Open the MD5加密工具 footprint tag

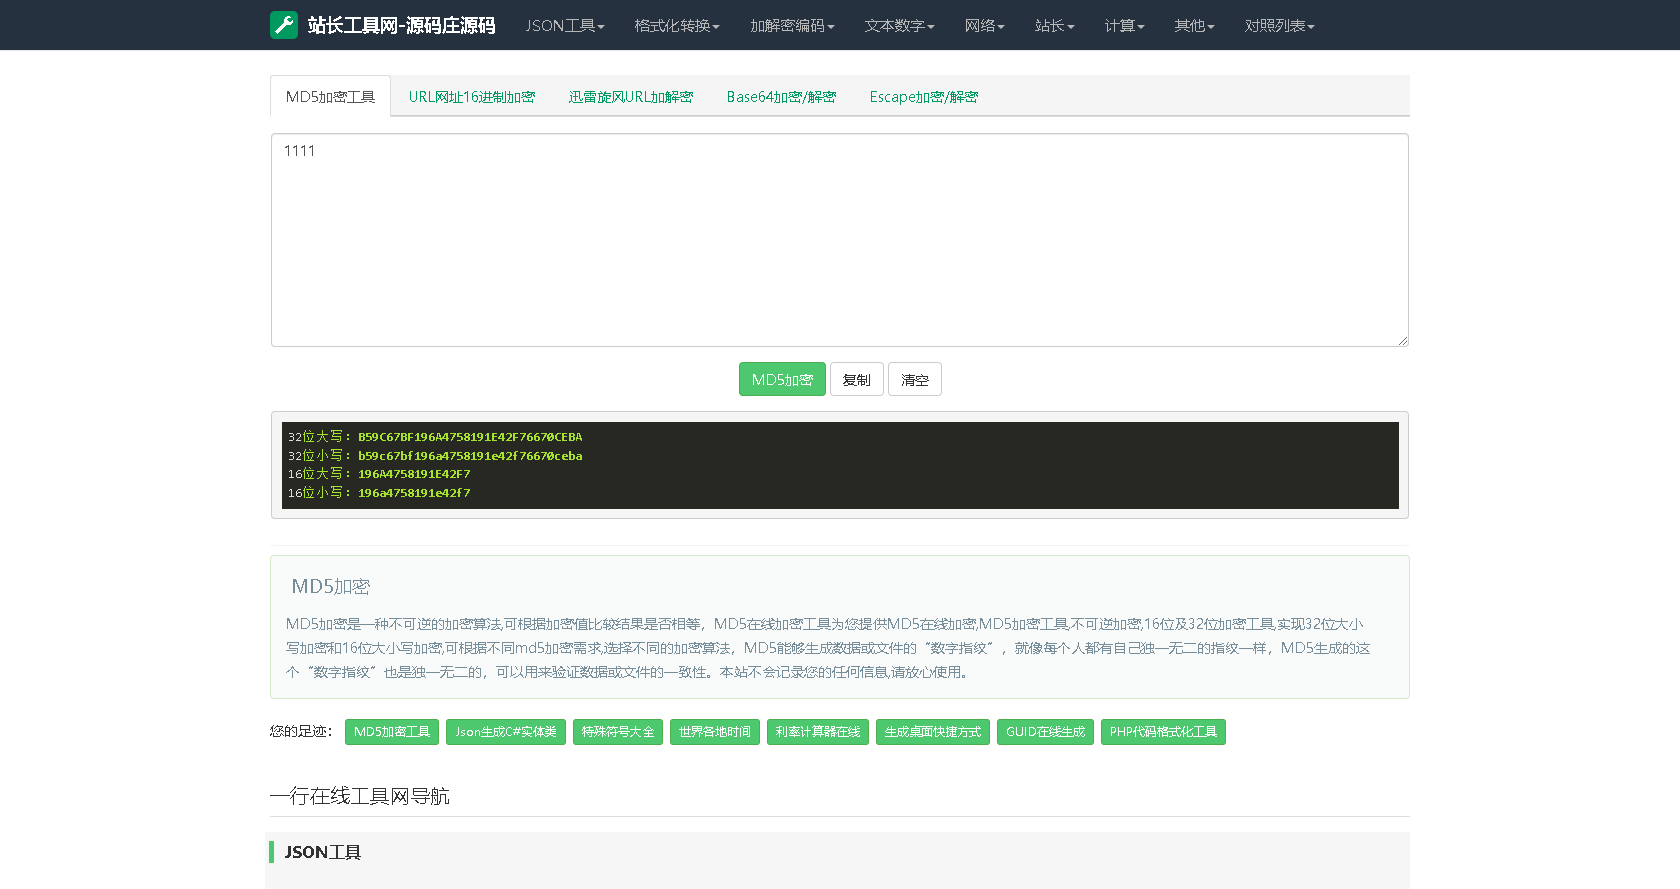click(x=392, y=732)
